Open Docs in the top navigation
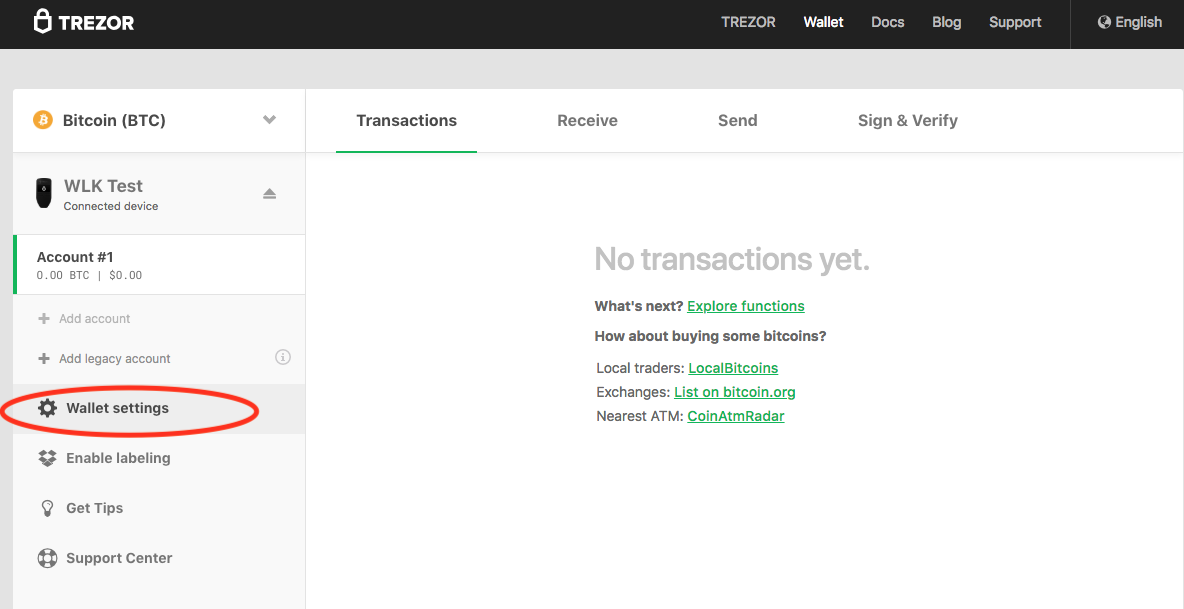The height and width of the screenshot is (609, 1184). pos(887,22)
